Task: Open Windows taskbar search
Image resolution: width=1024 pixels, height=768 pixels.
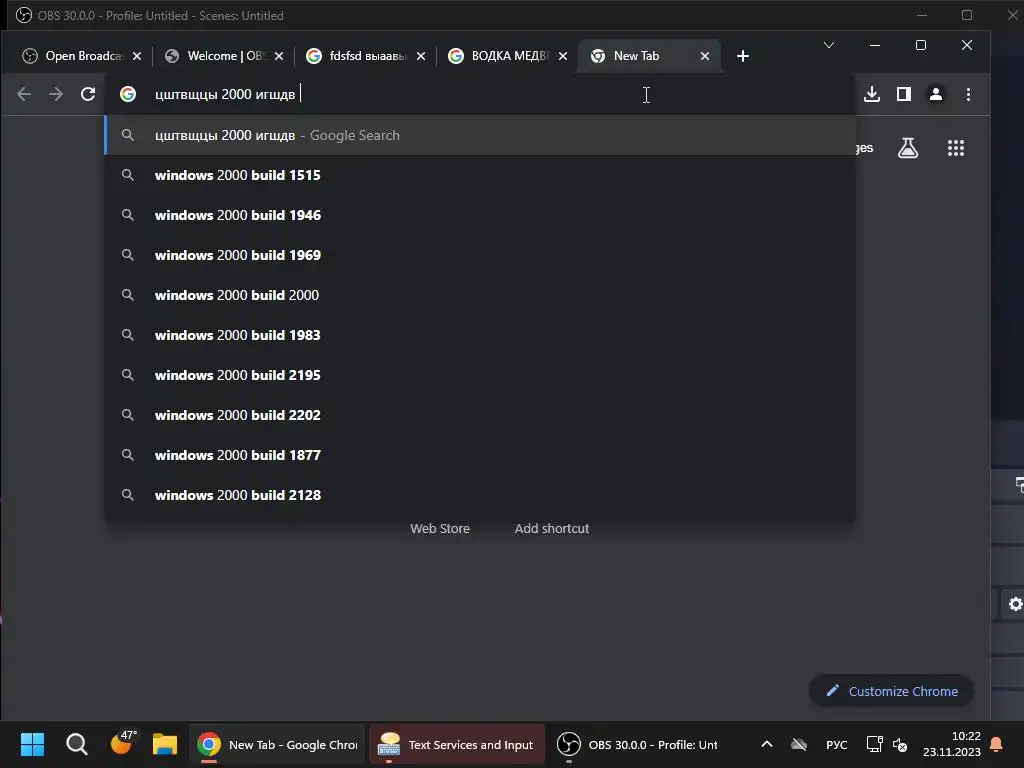Action: [x=76, y=744]
